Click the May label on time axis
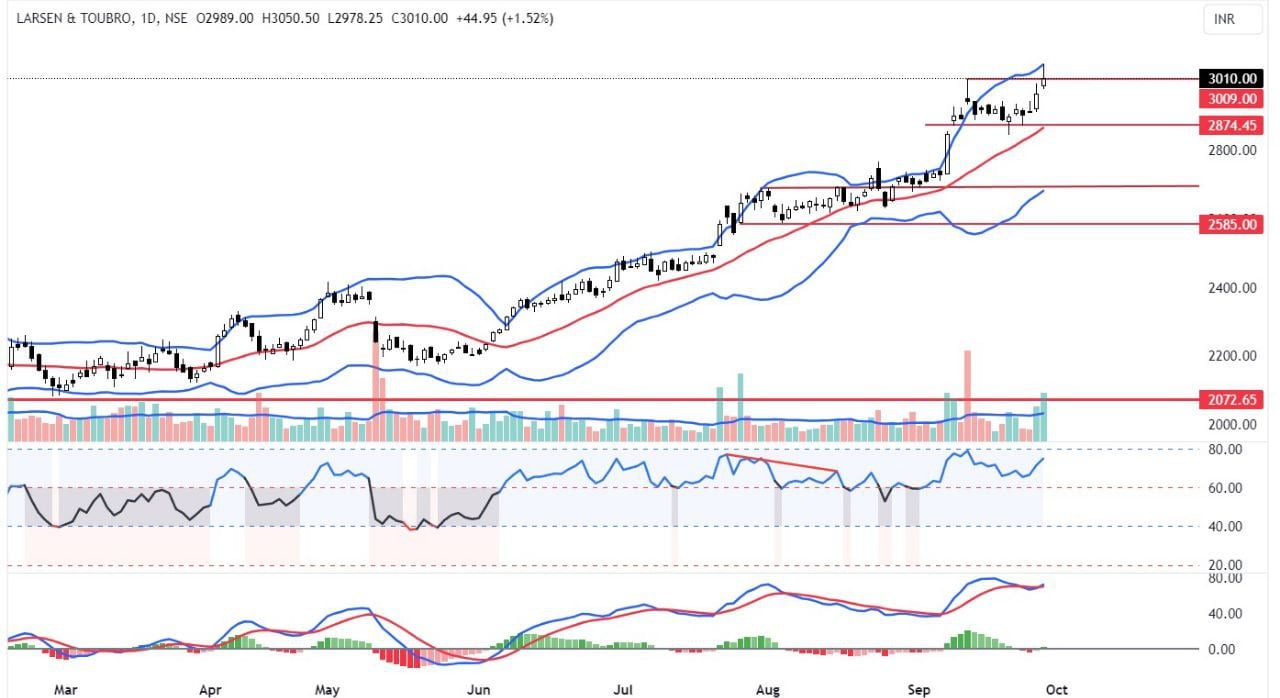1280x698 pixels. pyautogui.click(x=327, y=689)
